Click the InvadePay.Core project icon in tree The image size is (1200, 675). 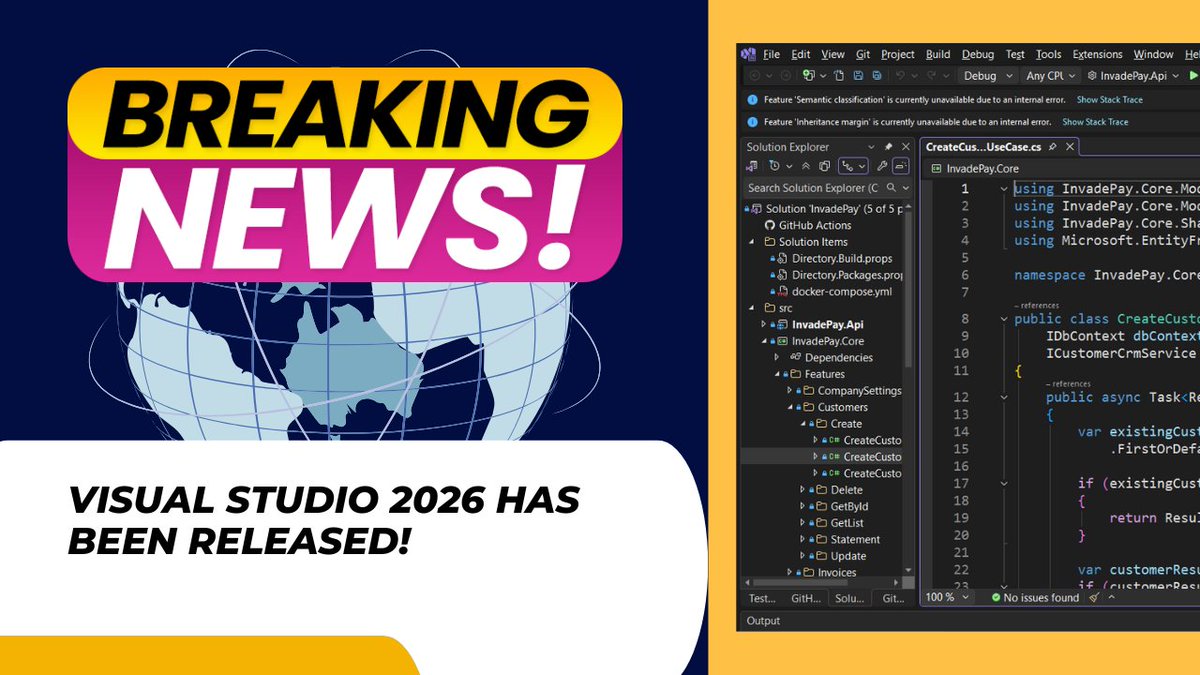click(x=781, y=341)
